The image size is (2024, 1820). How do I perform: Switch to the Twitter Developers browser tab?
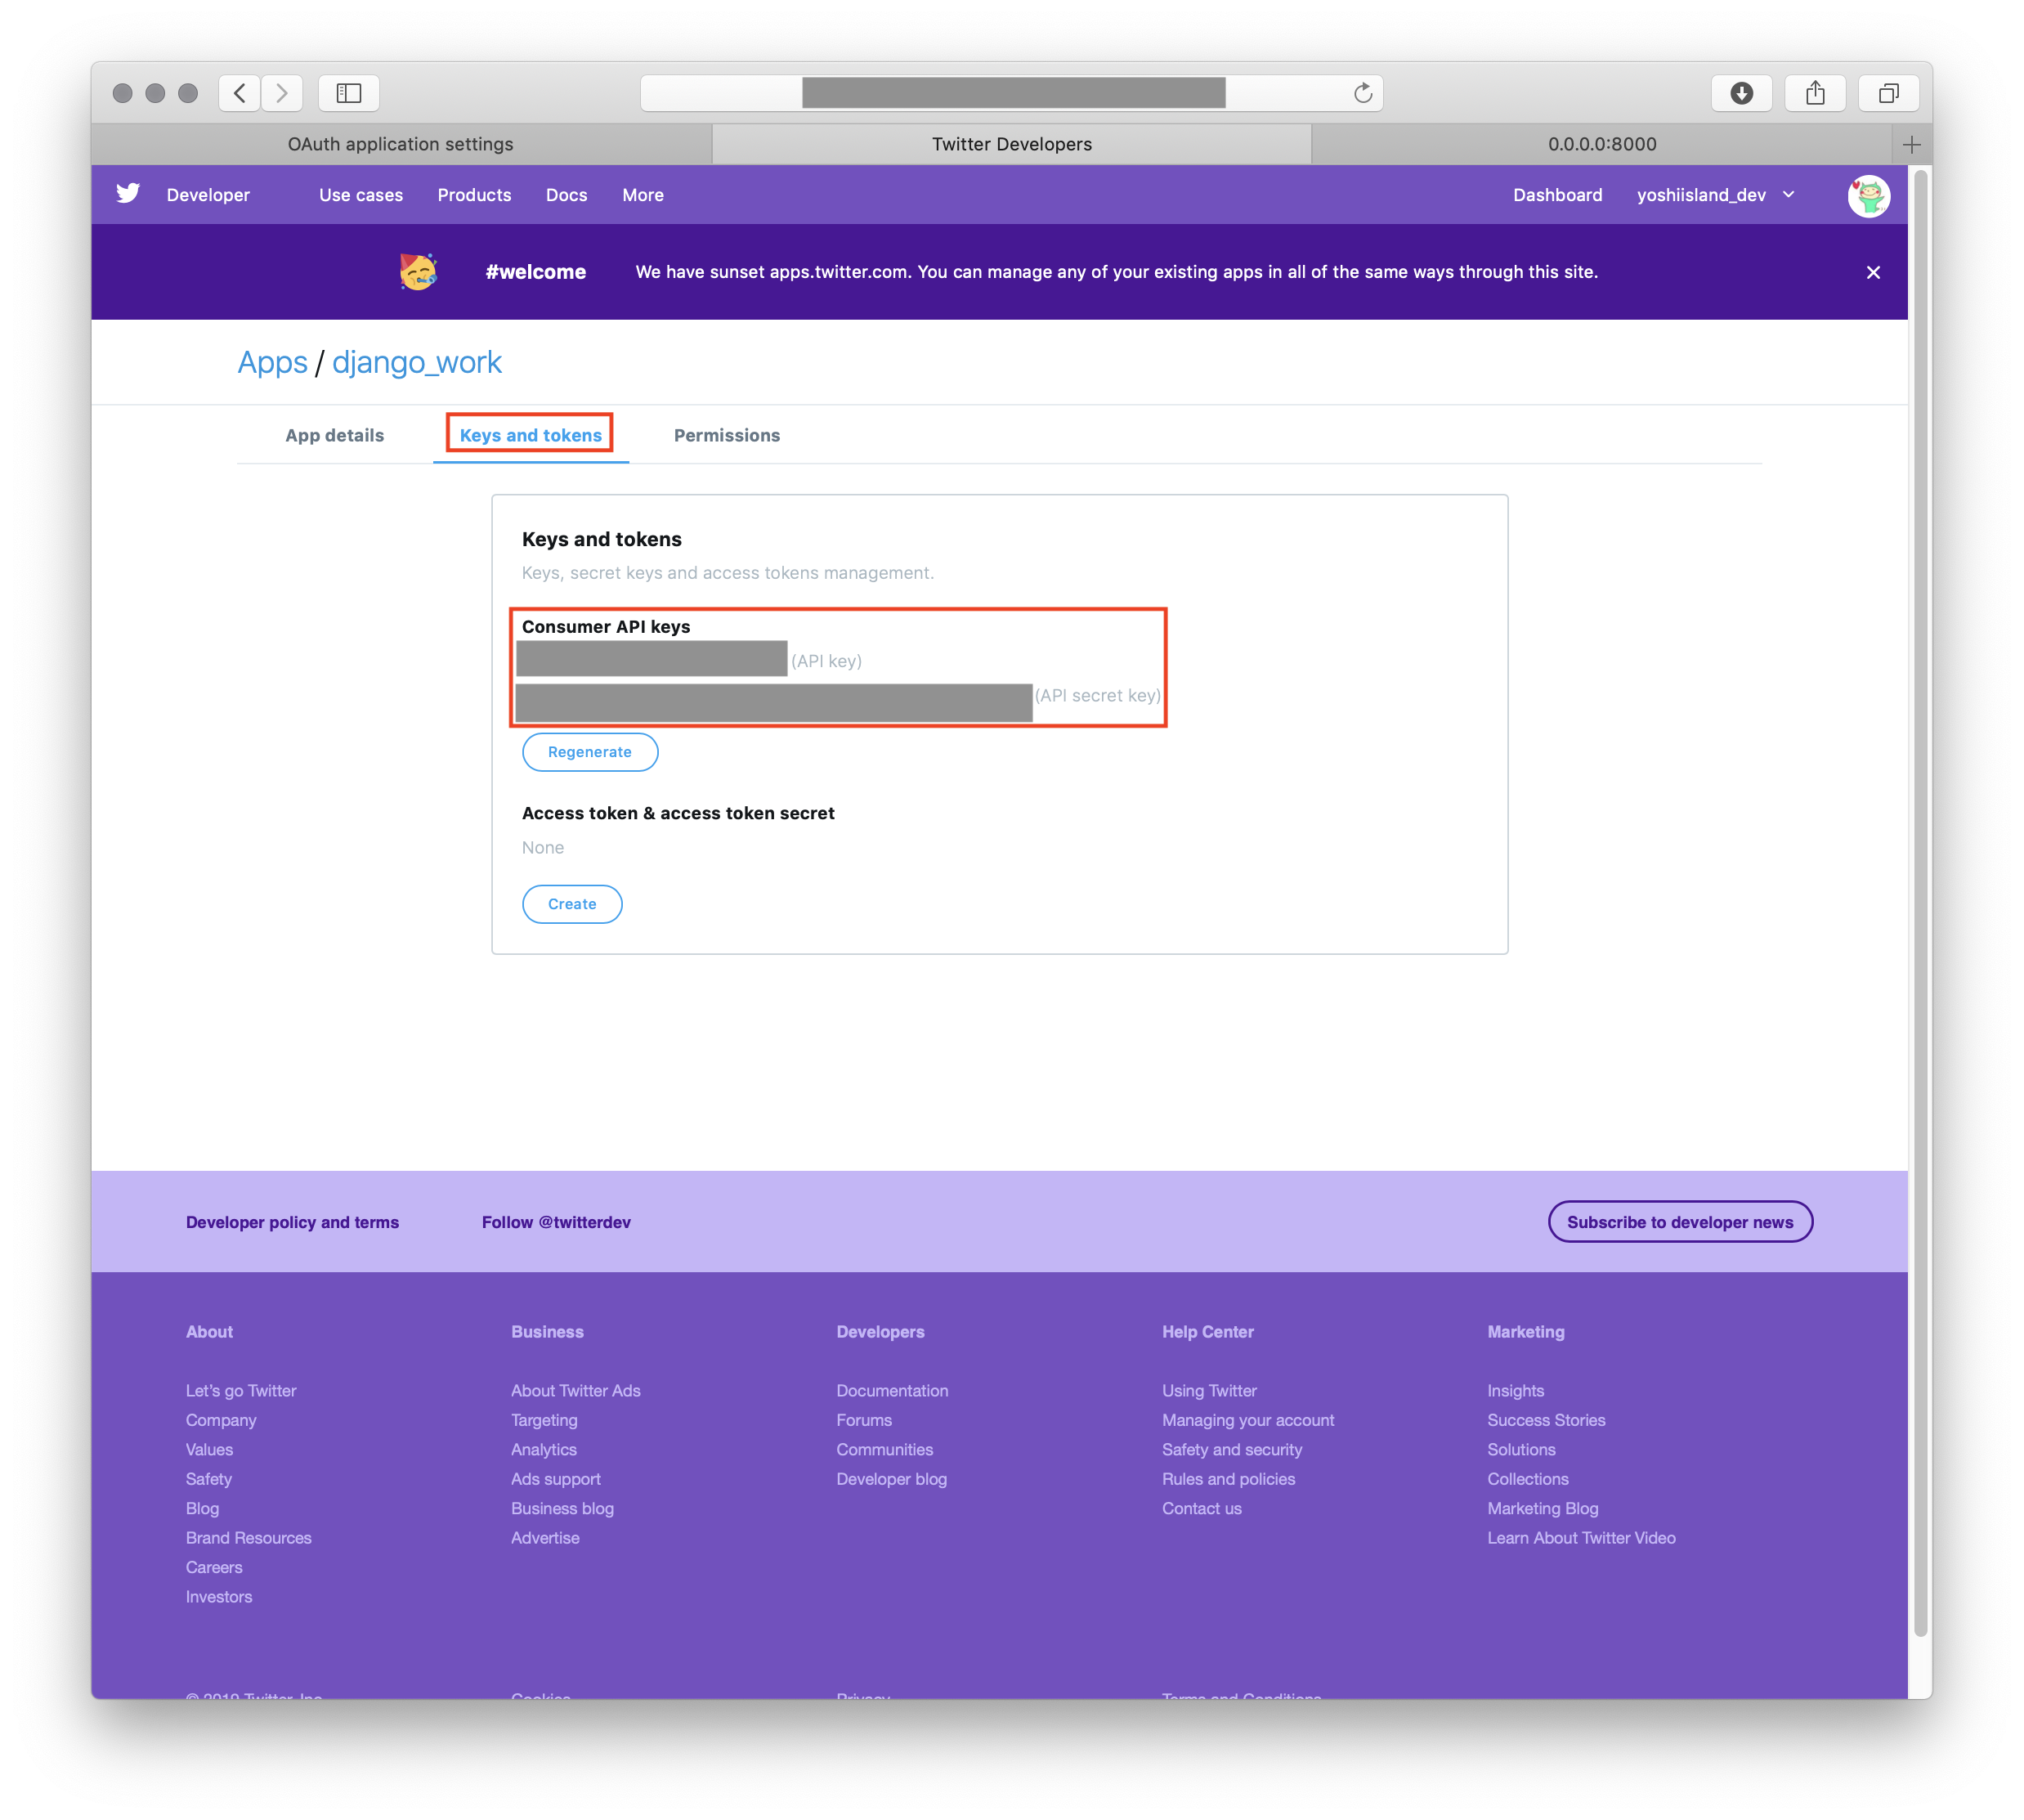[1011, 144]
